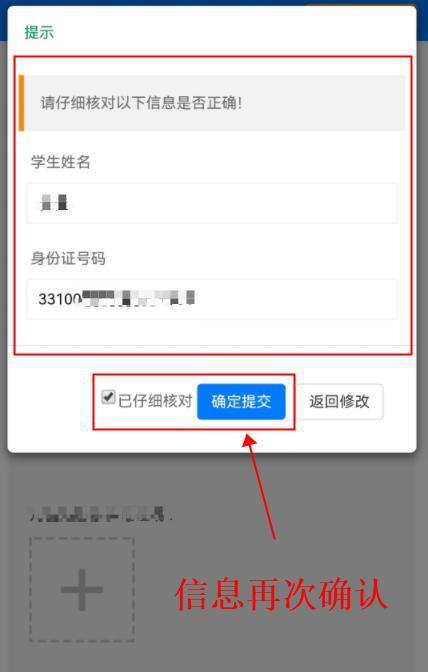The height and width of the screenshot is (672, 428).
Task: Select the blurred student name value
Action: point(54,202)
